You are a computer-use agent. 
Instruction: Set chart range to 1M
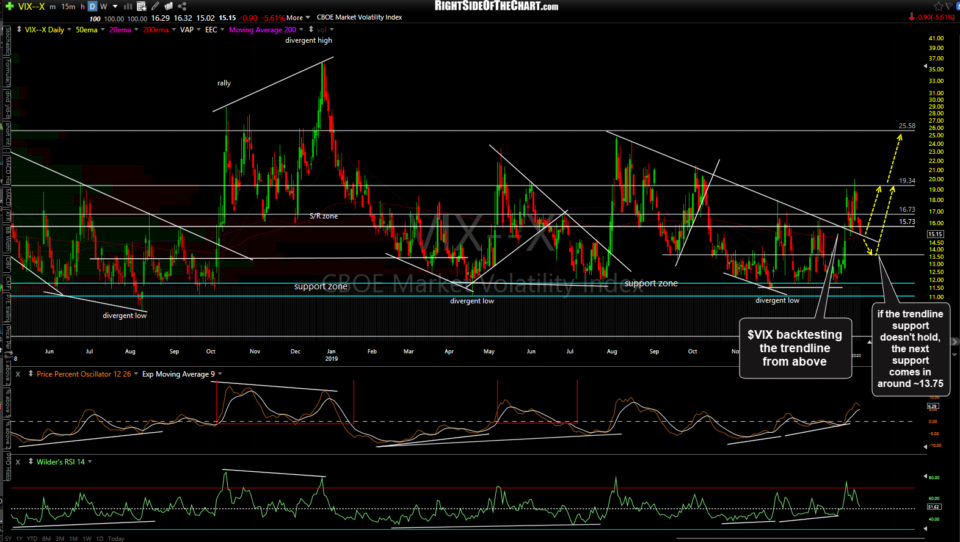click(x=73, y=538)
